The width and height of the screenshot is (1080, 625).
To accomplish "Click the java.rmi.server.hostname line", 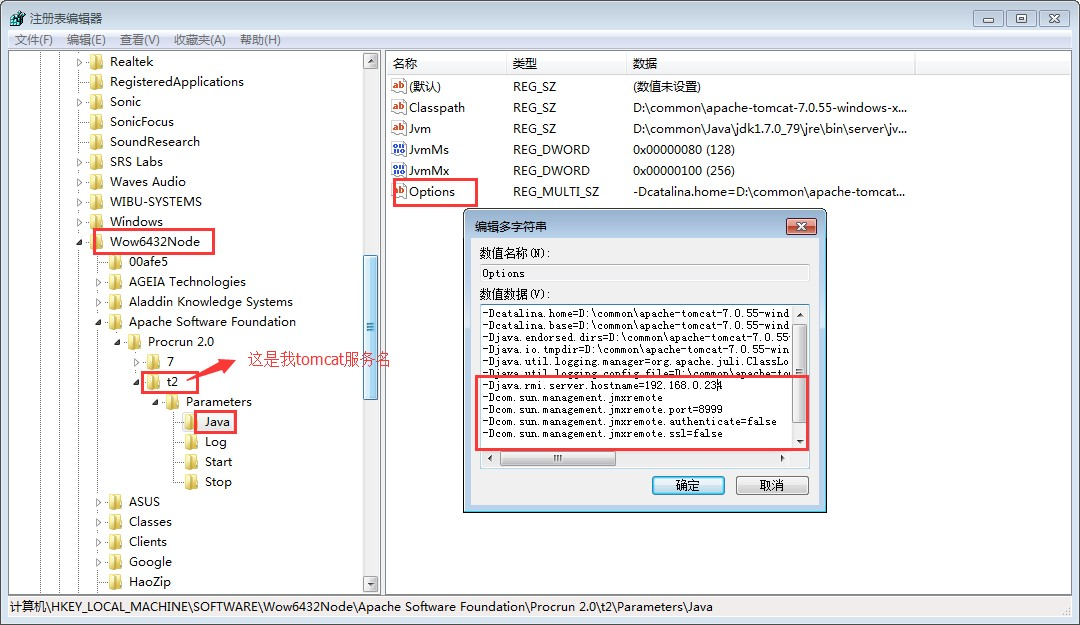I will pos(601,385).
